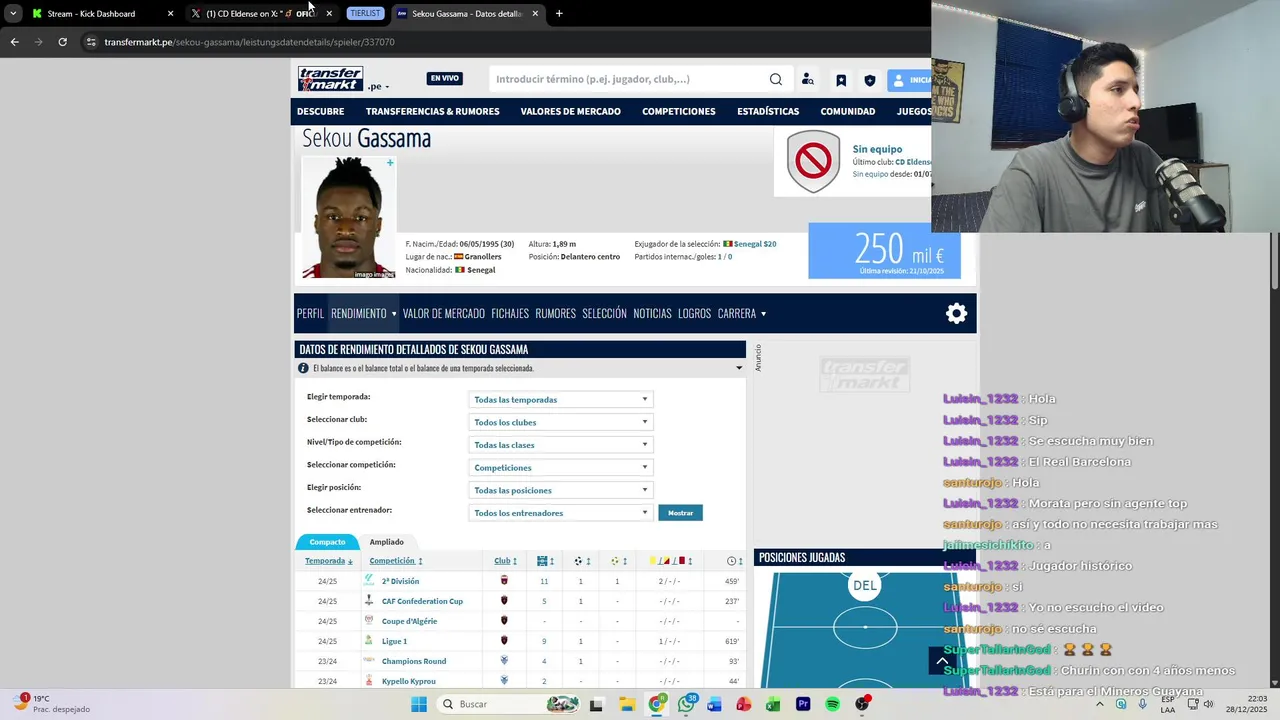
Task: Click the Windows Start button
Action: pyautogui.click(x=419, y=704)
